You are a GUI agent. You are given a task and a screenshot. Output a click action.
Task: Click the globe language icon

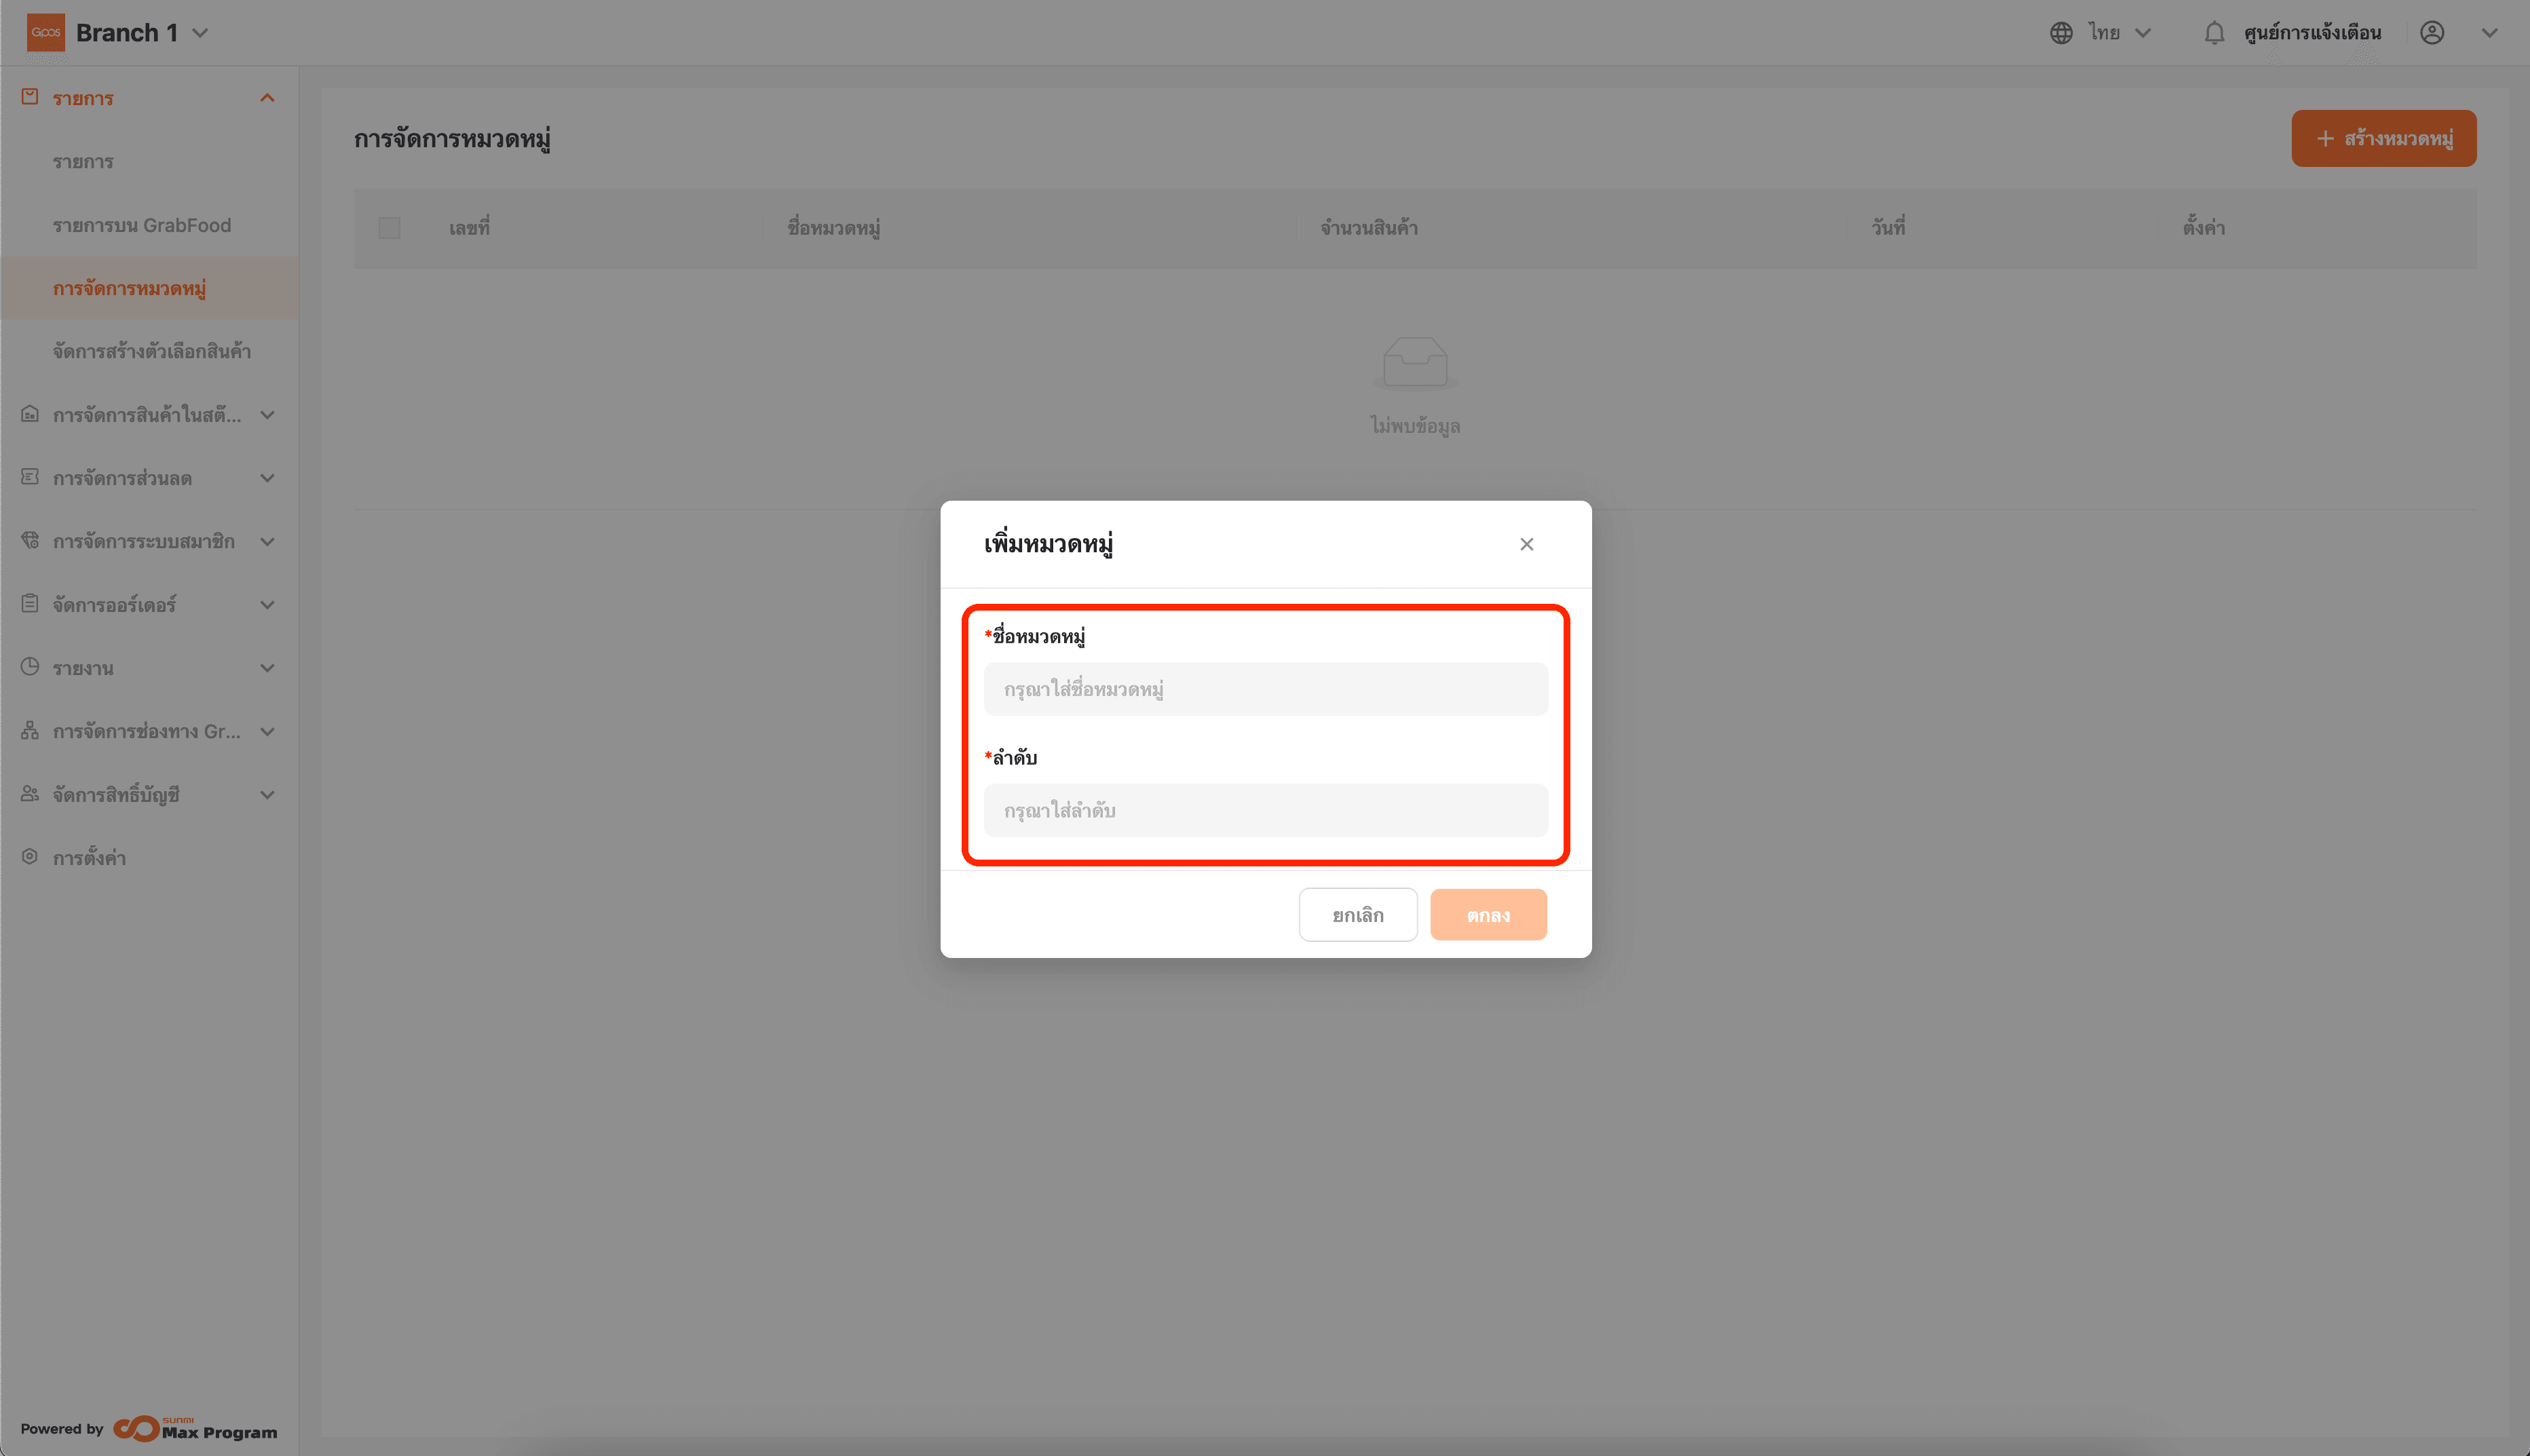click(x=2061, y=33)
